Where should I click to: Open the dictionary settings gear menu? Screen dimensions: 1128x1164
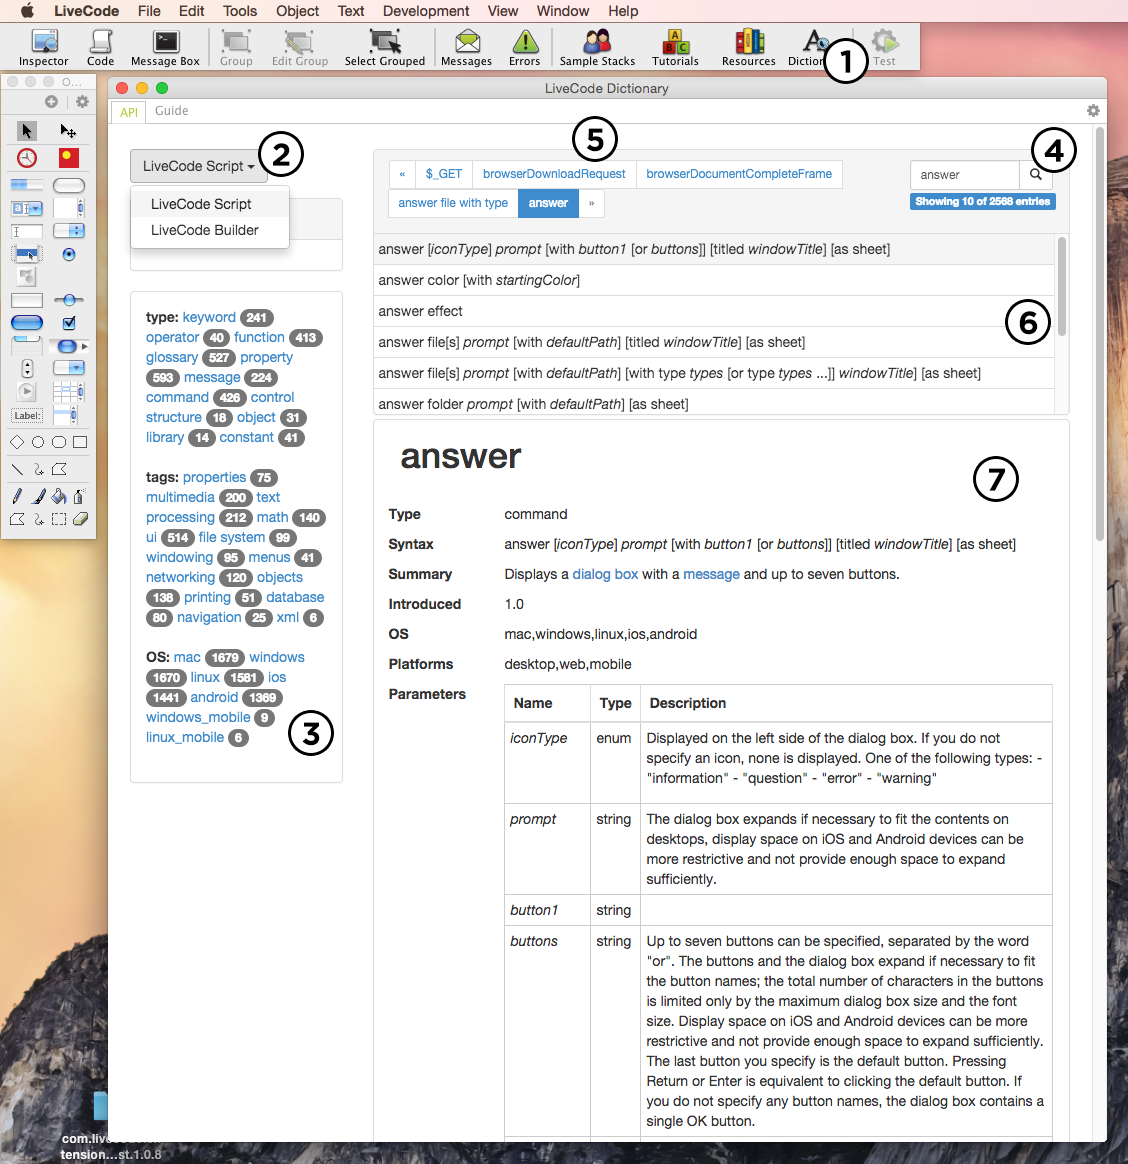(x=1093, y=111)
